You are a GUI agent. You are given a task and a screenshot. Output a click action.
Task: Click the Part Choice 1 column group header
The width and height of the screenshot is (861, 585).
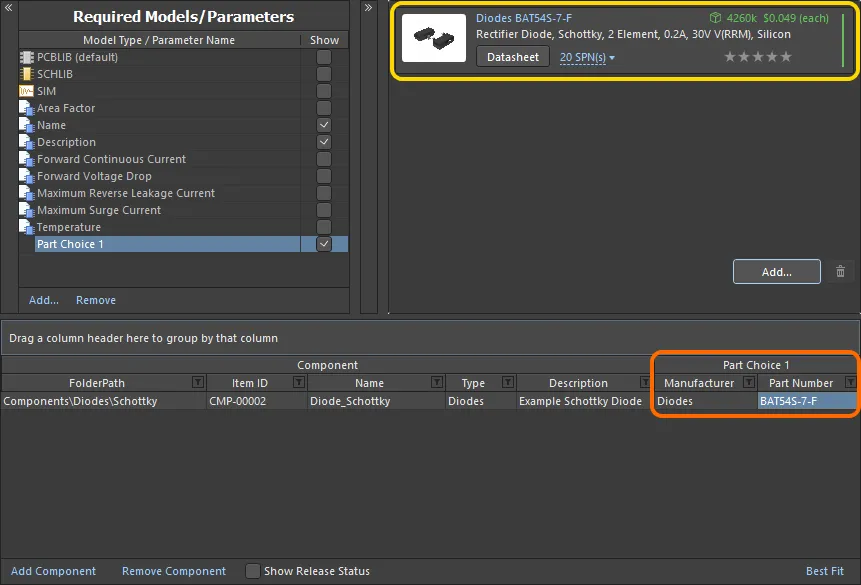pyautogui.click(x=756, y=365)
